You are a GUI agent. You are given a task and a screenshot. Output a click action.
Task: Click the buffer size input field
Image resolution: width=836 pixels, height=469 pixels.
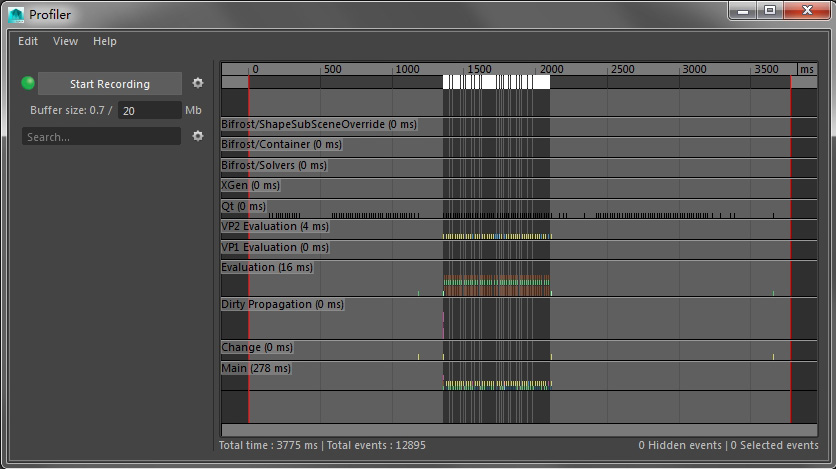tap(149, 111)
